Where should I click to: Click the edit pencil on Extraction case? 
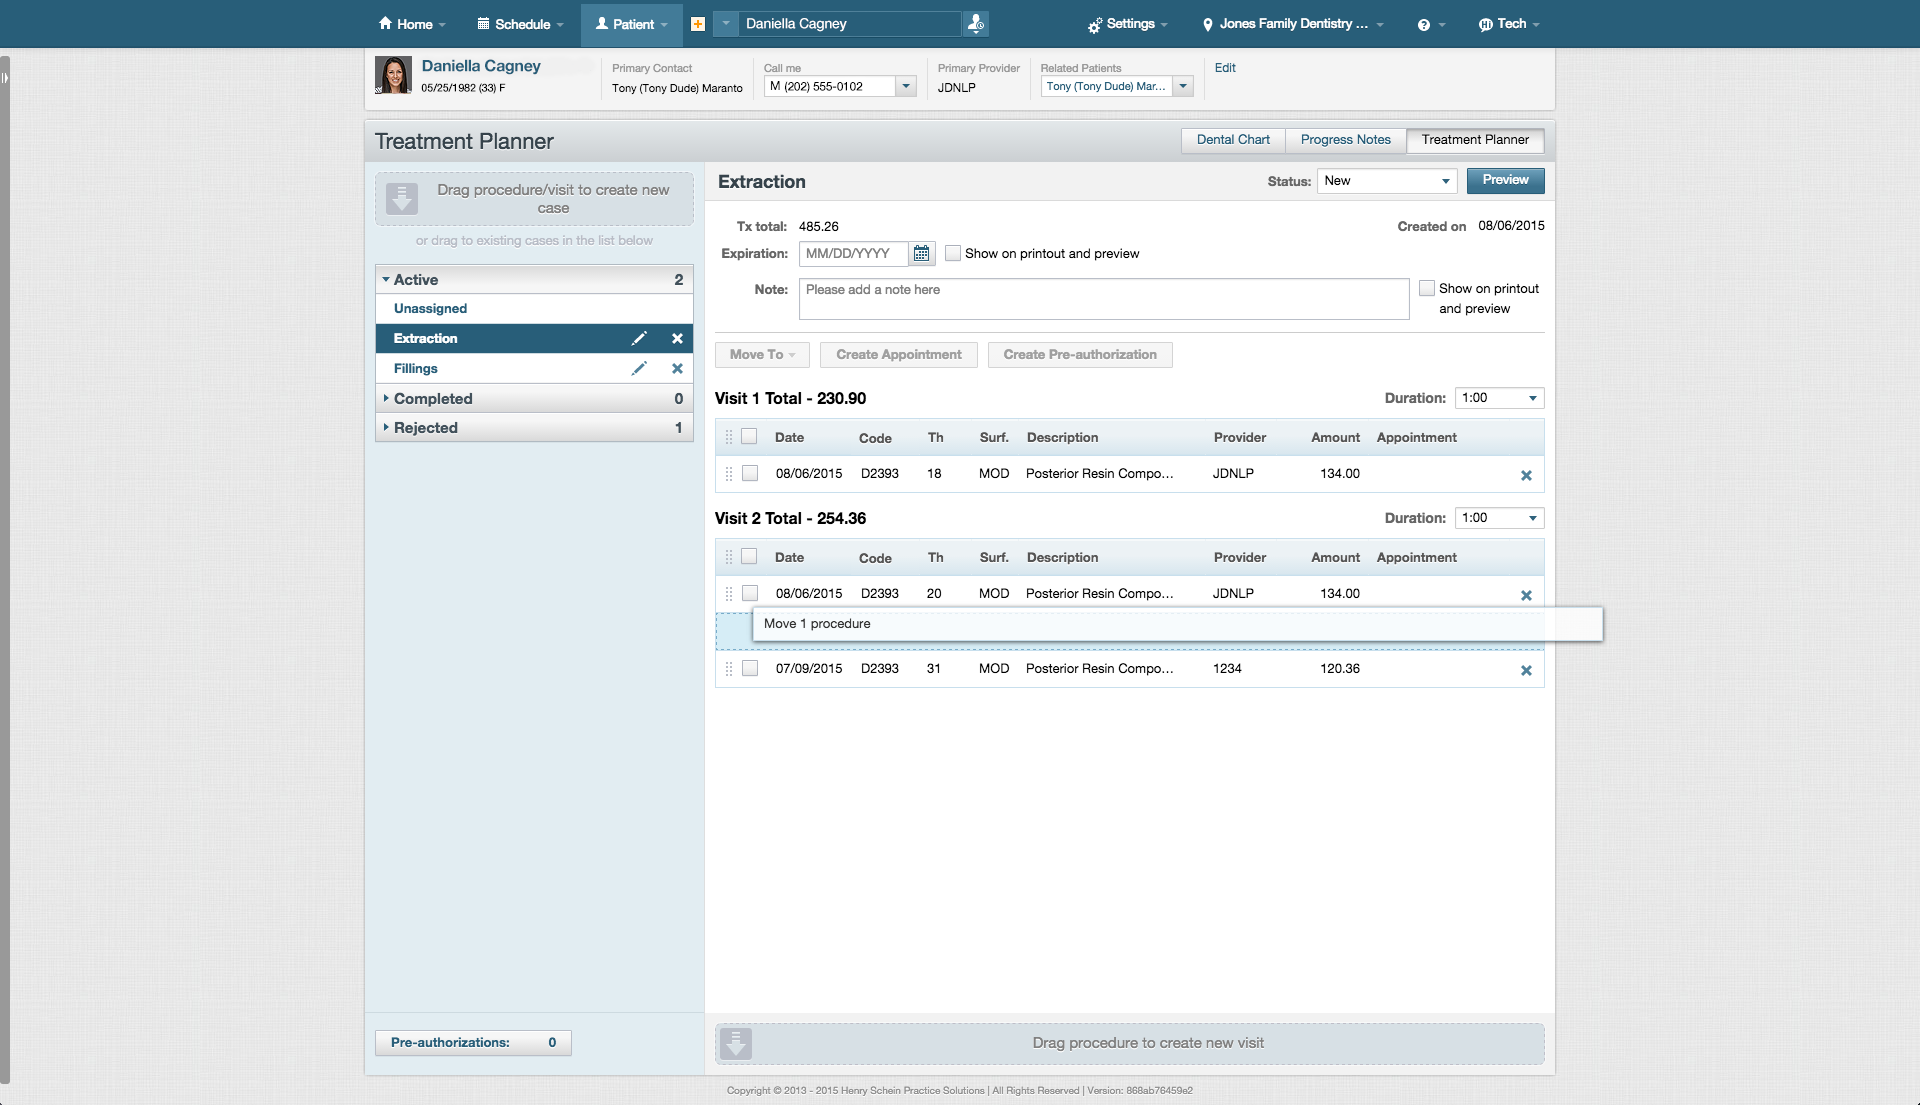click(639, 339)
